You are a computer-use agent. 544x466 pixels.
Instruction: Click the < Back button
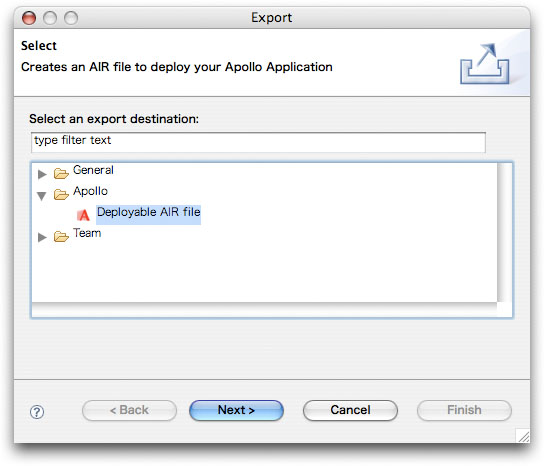pos(129,410)
